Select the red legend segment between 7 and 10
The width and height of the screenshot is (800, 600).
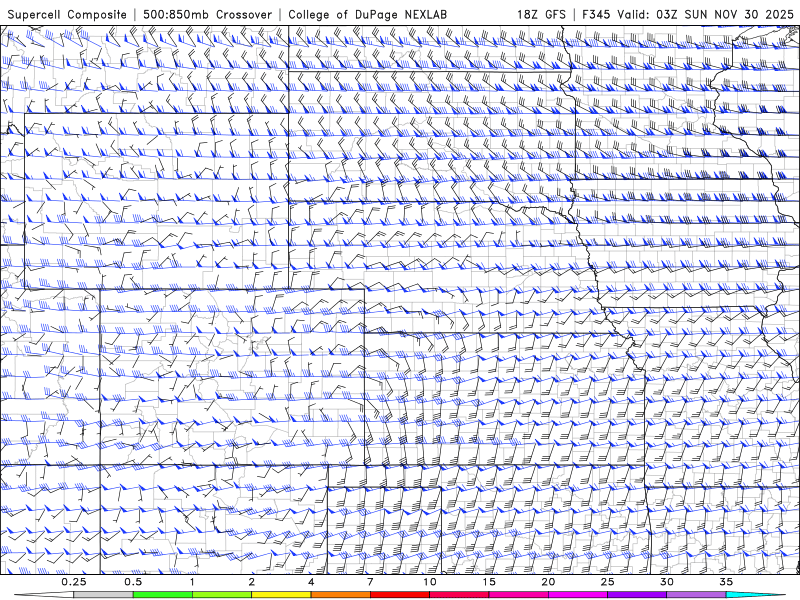[399, 595]
